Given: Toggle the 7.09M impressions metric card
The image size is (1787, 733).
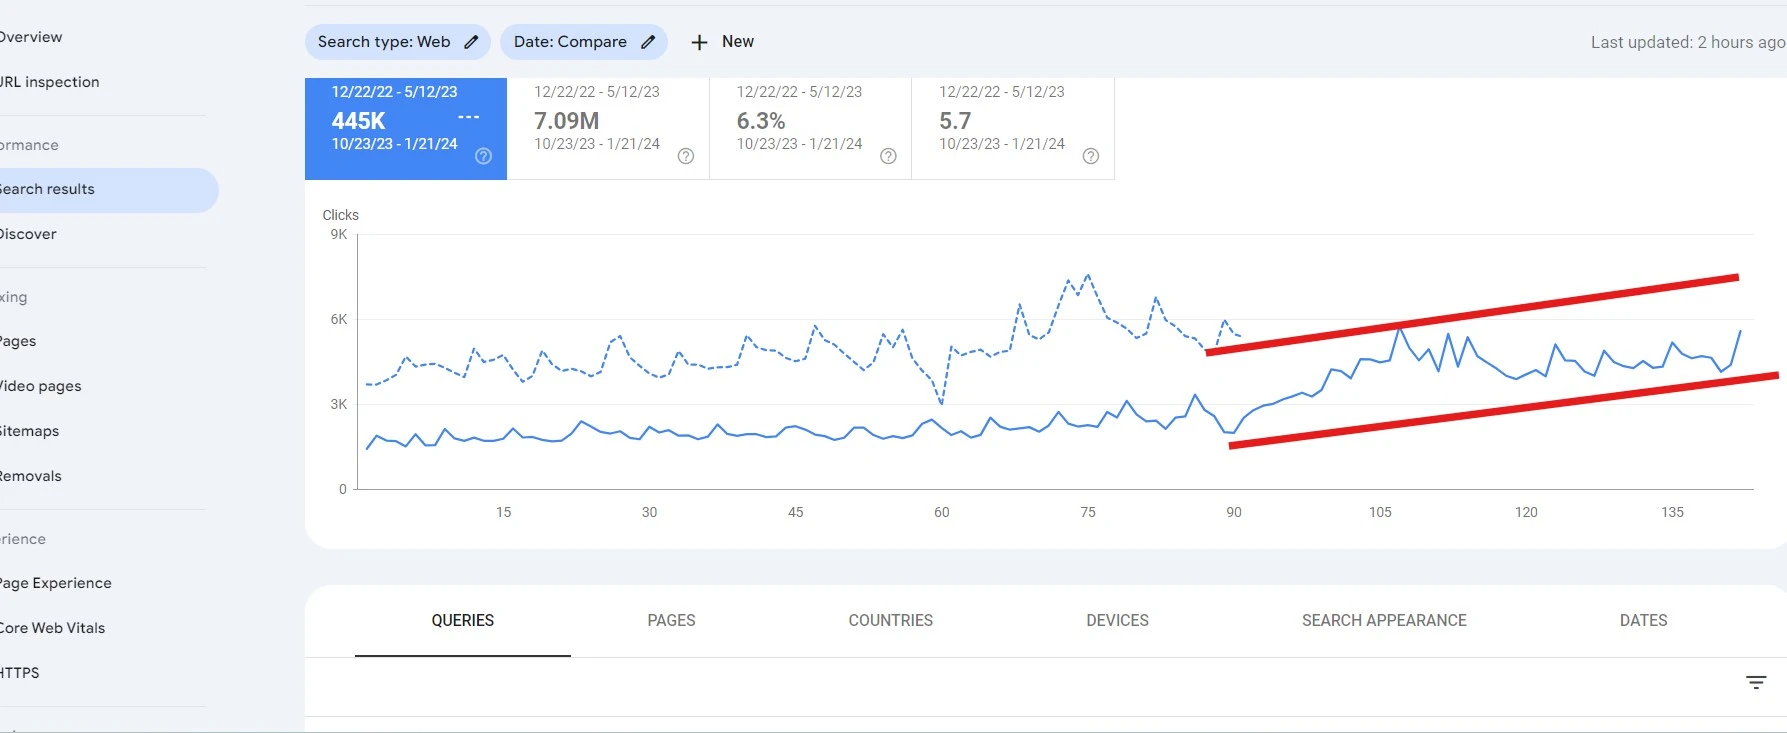Looking at the screenshot, I should tap(600, 122).
